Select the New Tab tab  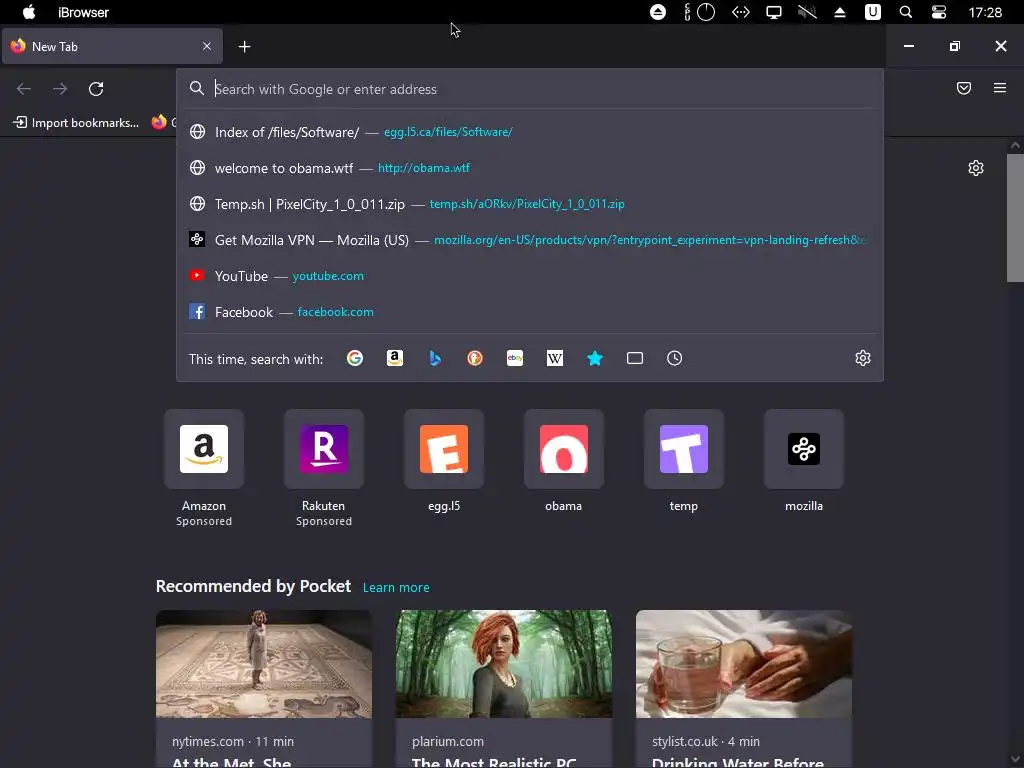click(x=112, y=46)
